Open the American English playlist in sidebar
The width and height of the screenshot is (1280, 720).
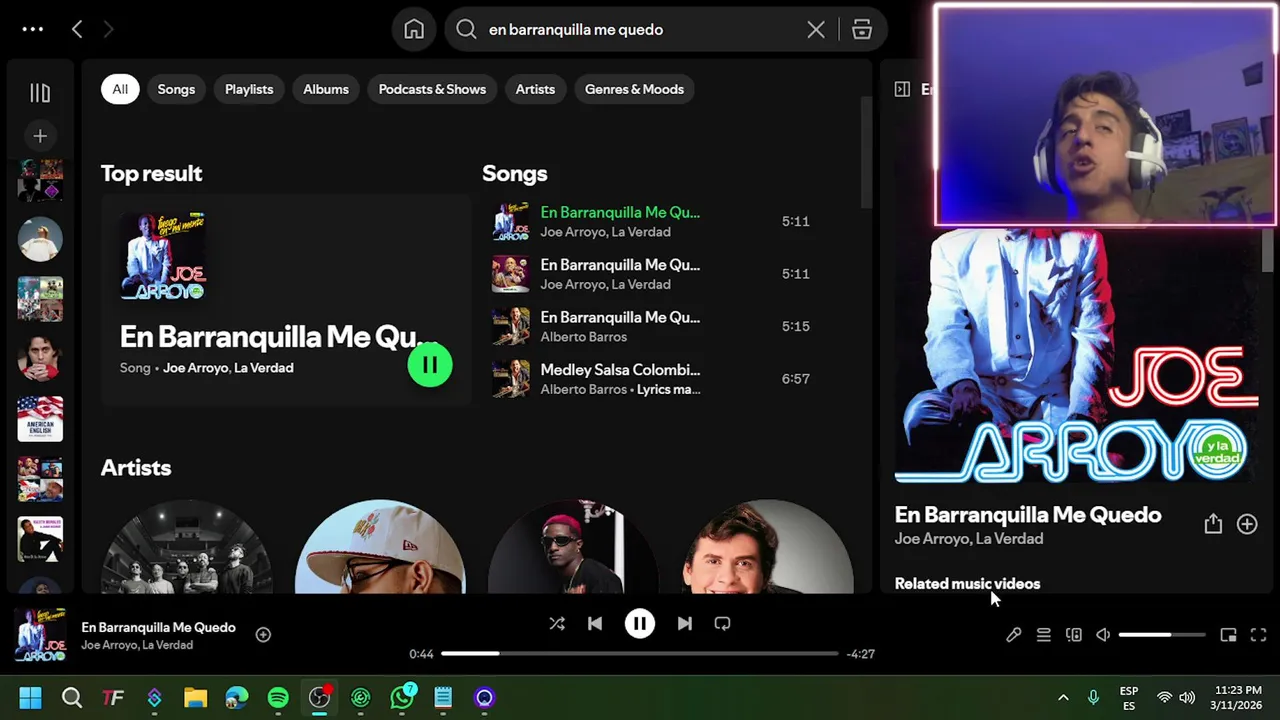click(40, 419)
